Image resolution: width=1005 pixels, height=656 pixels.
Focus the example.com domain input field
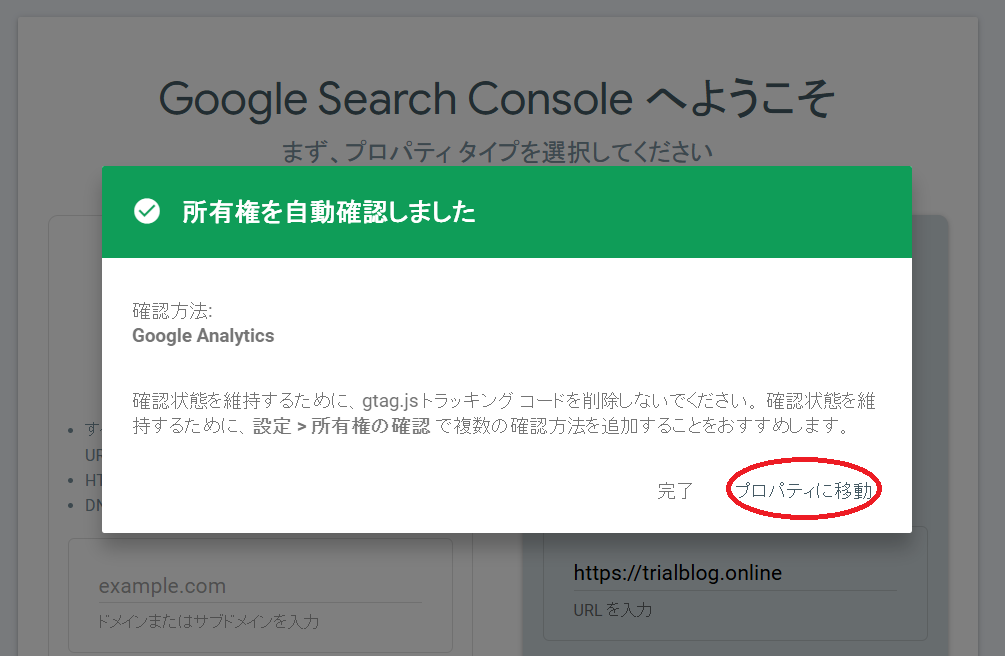click(x=260, y=586)
